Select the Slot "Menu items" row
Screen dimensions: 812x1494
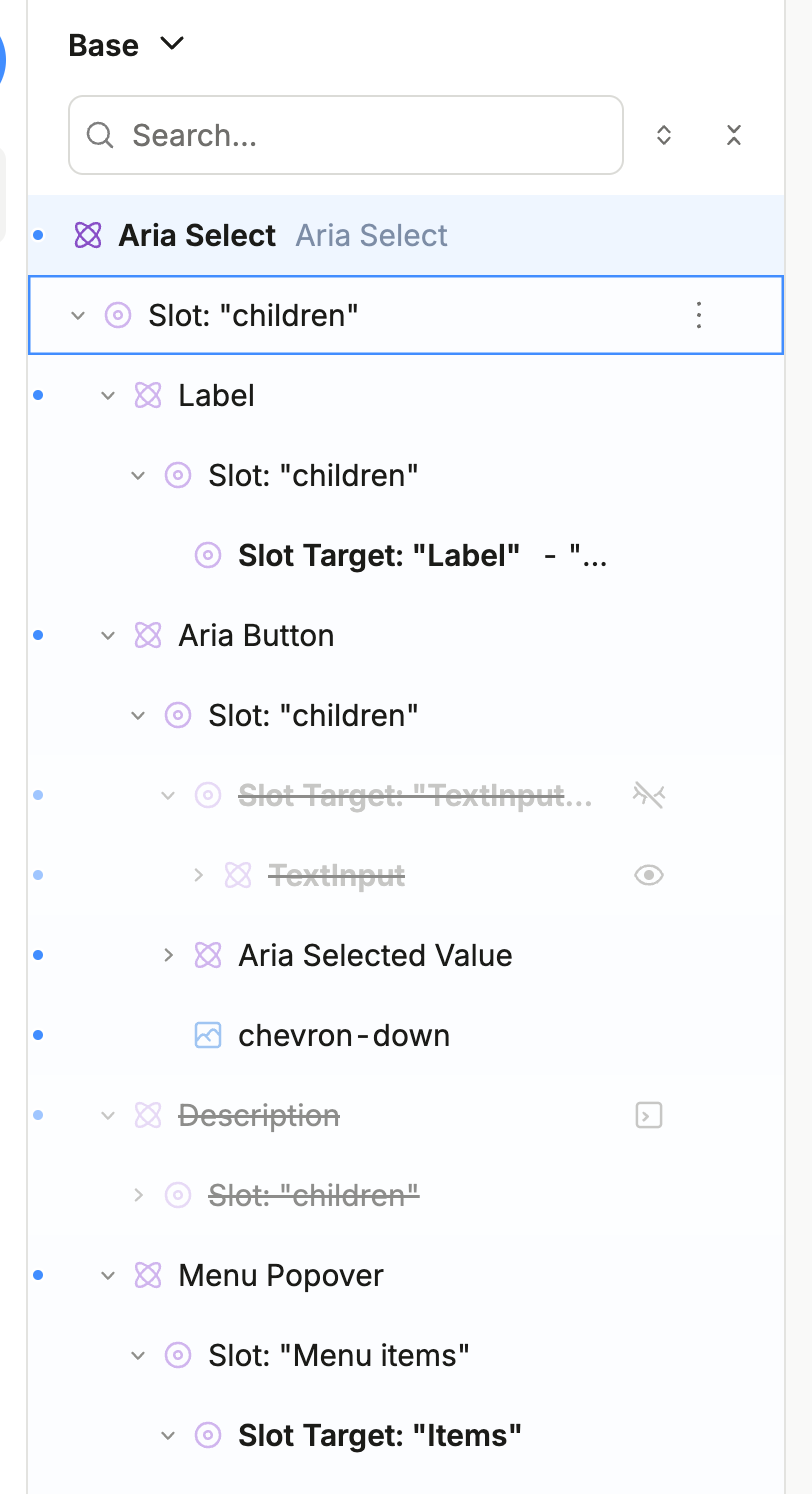pos(338,1355)
